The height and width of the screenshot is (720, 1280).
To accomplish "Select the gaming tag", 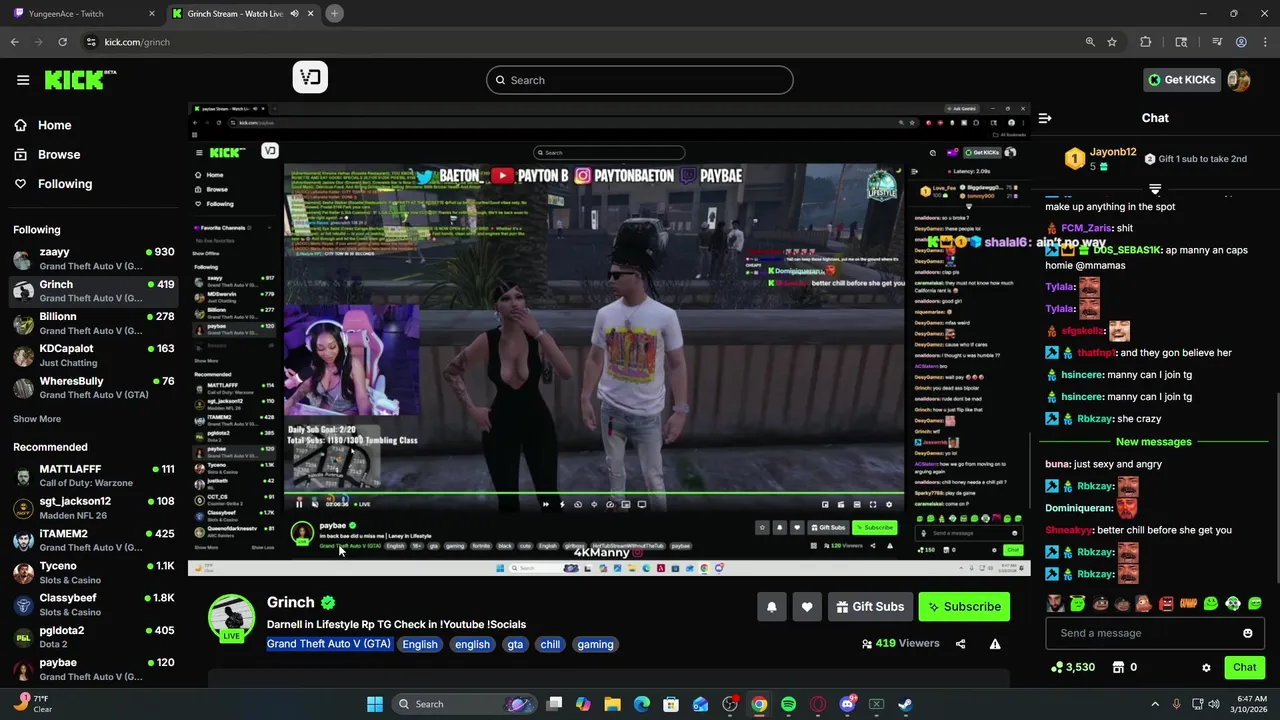I will 595,644.
